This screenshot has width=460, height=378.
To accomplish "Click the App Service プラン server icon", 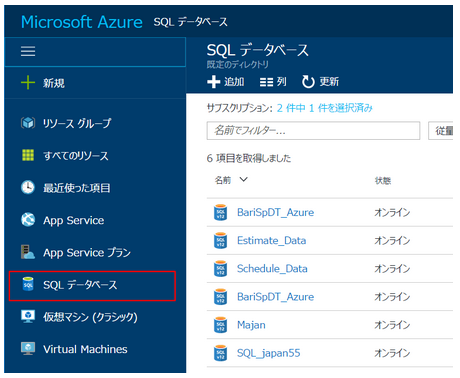I will (x=28, y=252).
